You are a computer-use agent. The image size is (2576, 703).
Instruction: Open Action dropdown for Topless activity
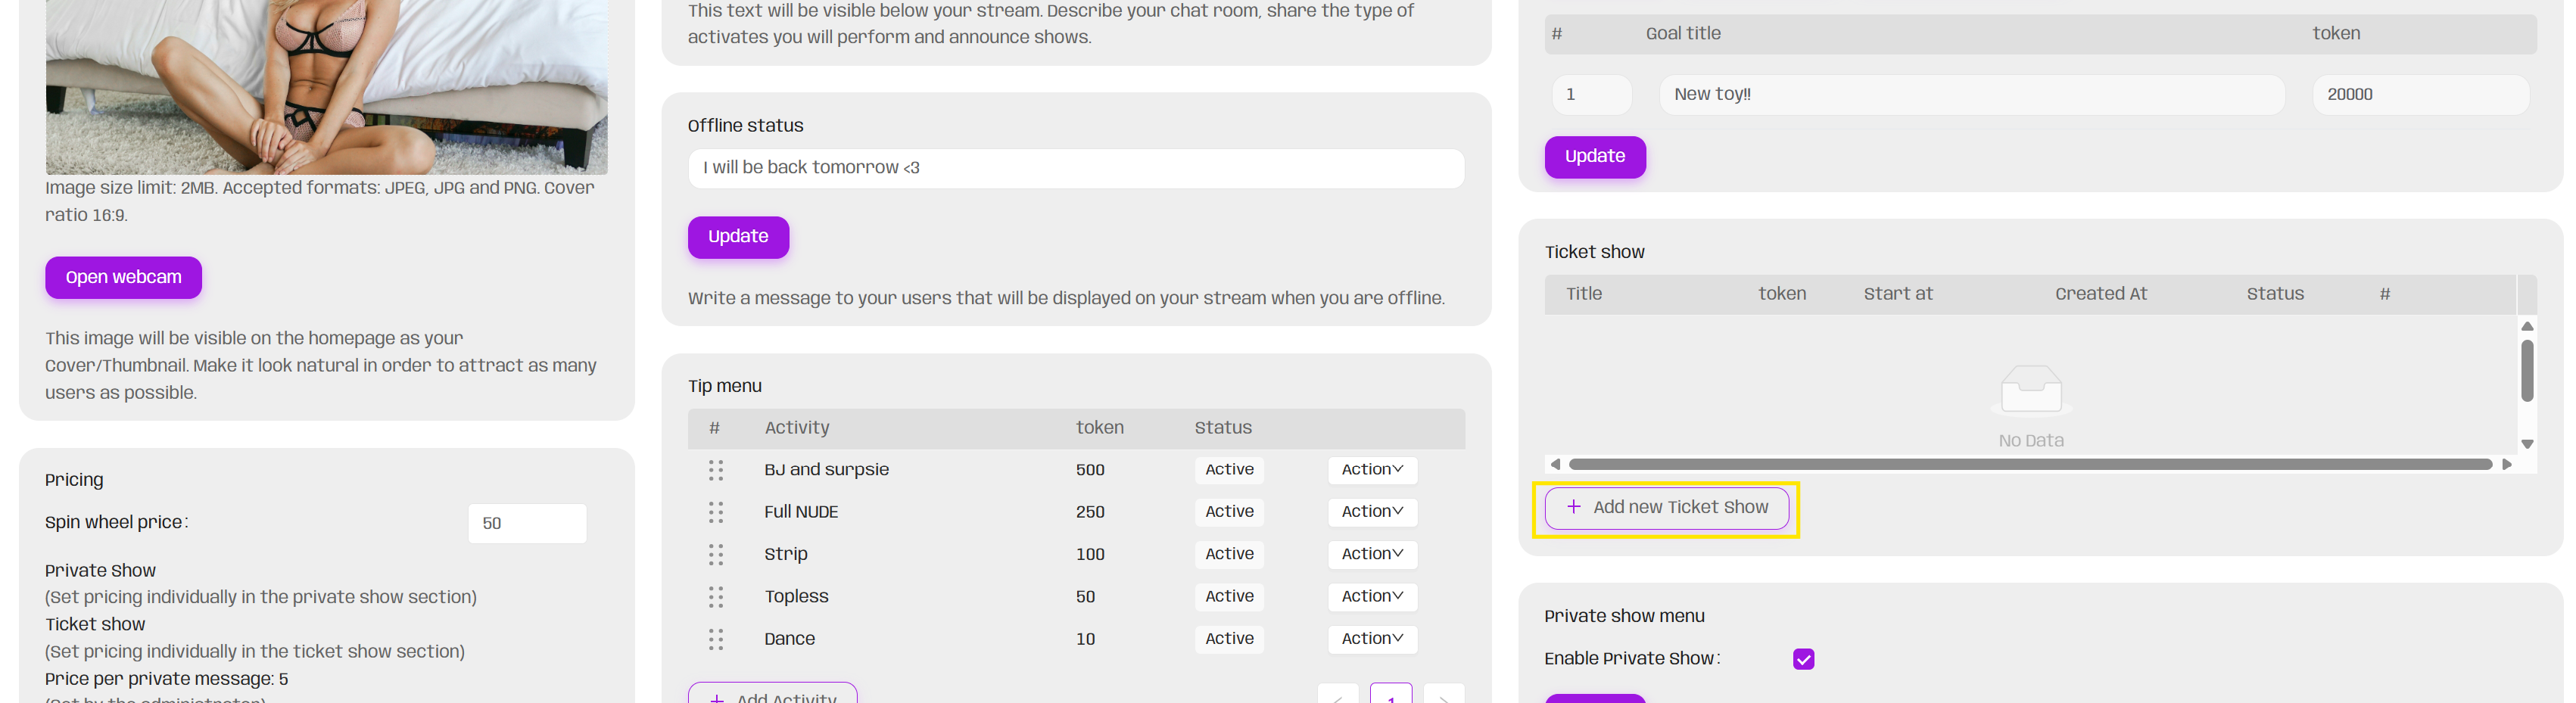pos(1372,597)
